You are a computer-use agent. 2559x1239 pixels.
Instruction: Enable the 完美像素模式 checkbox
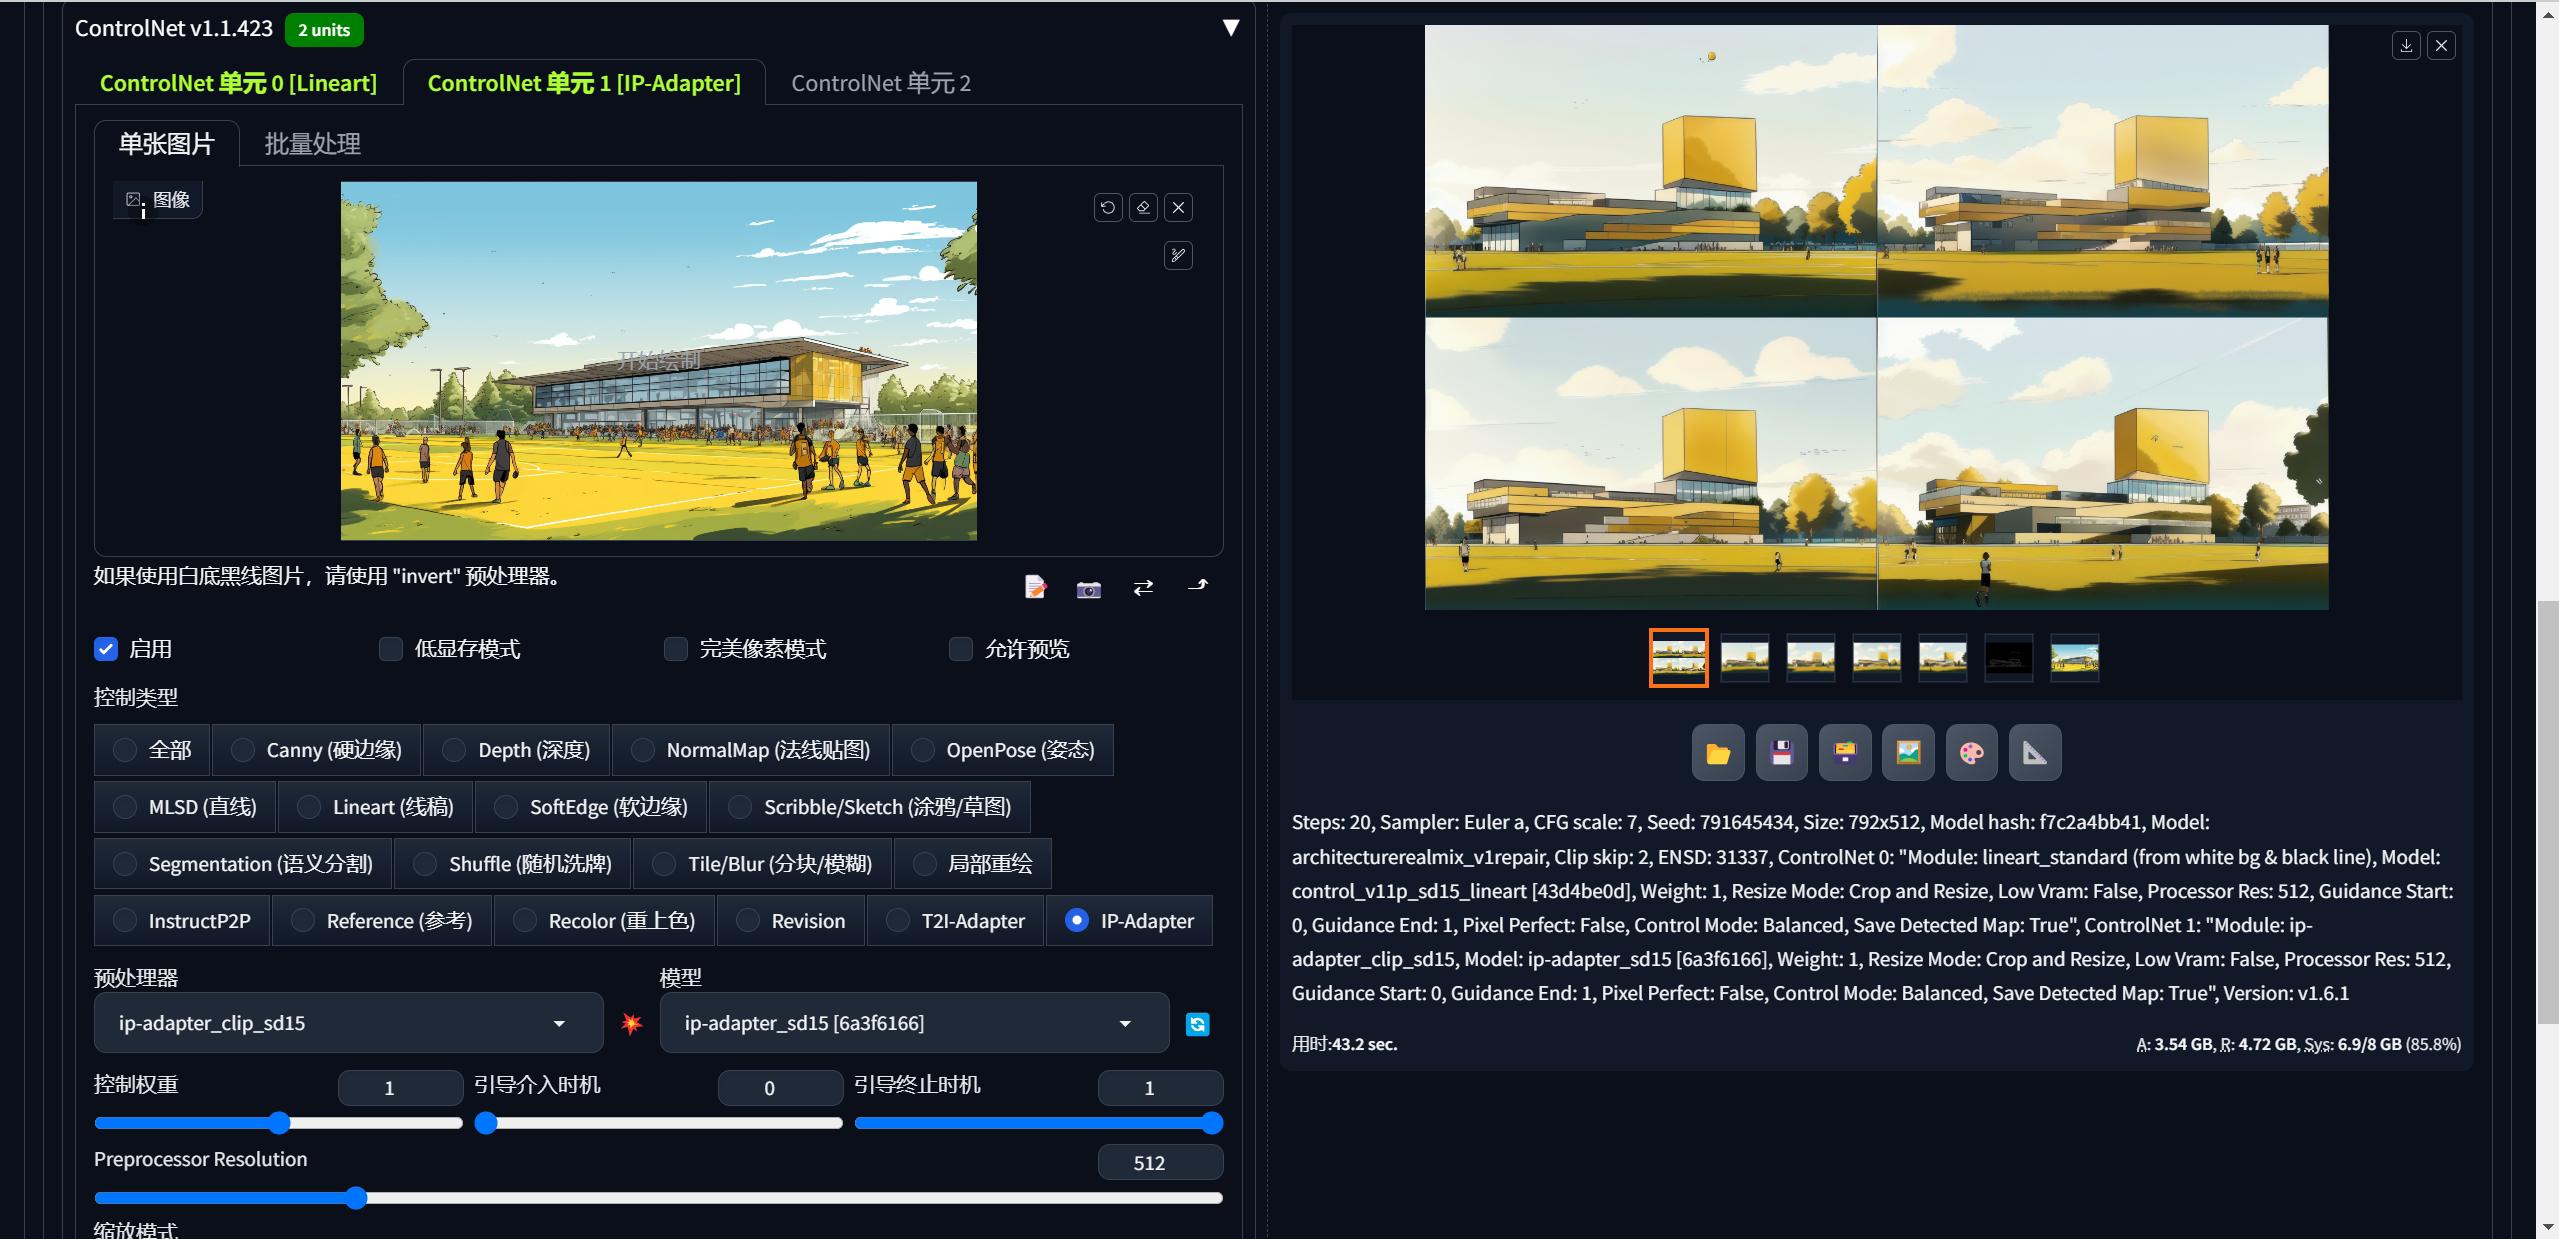(676, 649)
